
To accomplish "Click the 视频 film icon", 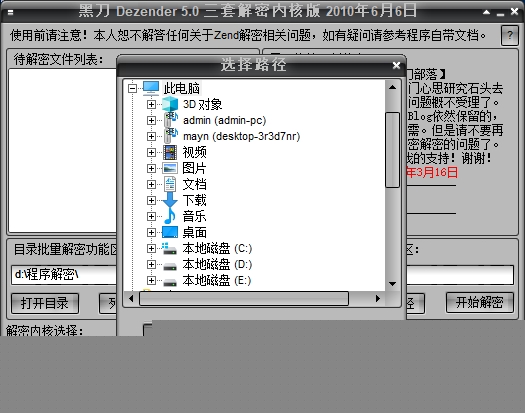I will tap(170, 152).
